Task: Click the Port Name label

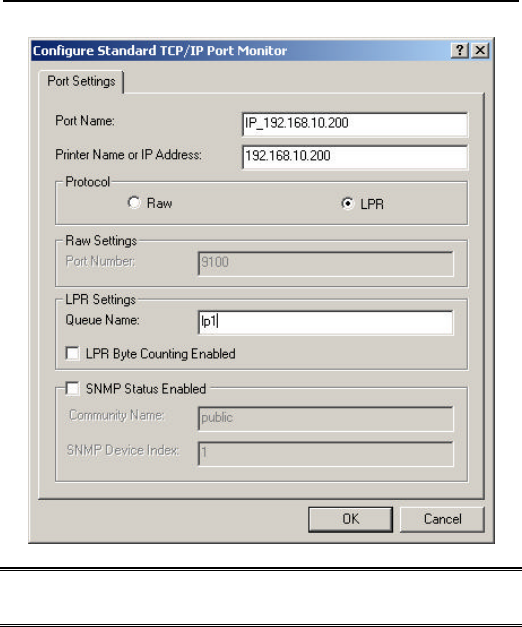Action: (x=85, y=121)
